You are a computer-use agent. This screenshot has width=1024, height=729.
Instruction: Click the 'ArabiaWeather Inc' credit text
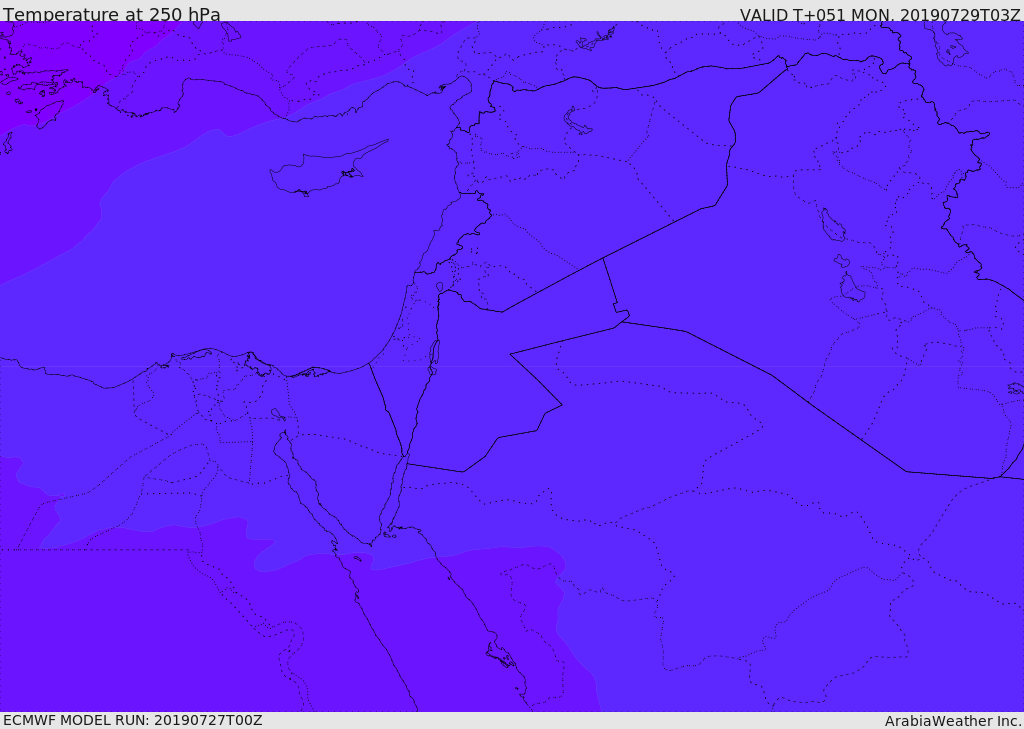[x=953, y=721]
